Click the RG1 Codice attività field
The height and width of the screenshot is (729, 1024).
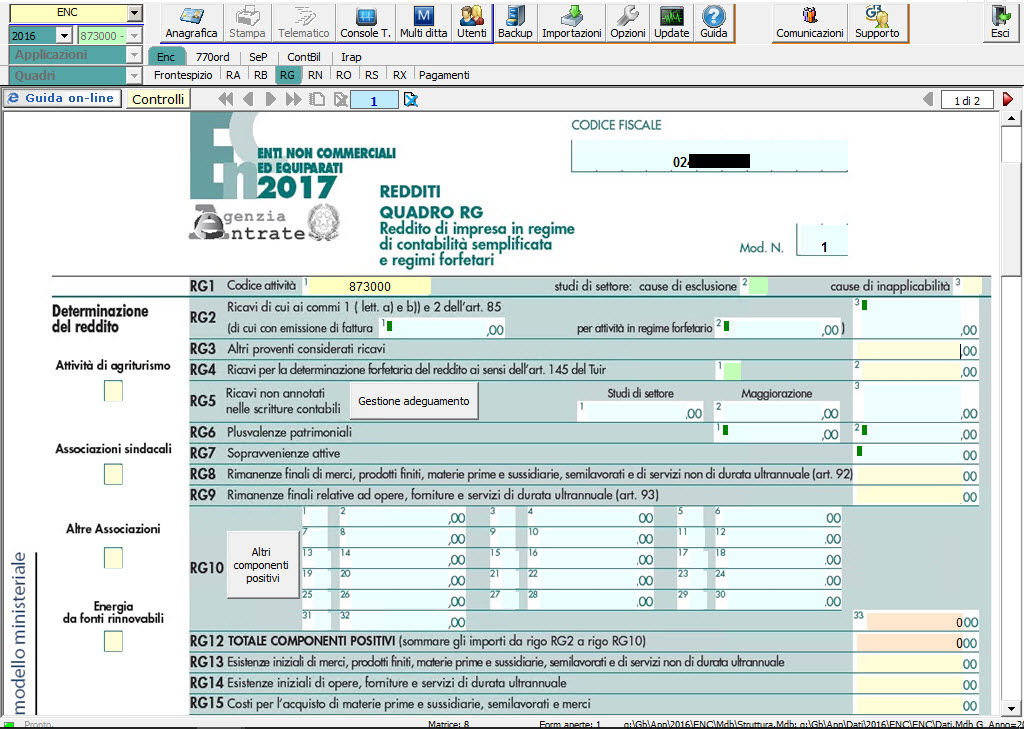click(370, 286)
